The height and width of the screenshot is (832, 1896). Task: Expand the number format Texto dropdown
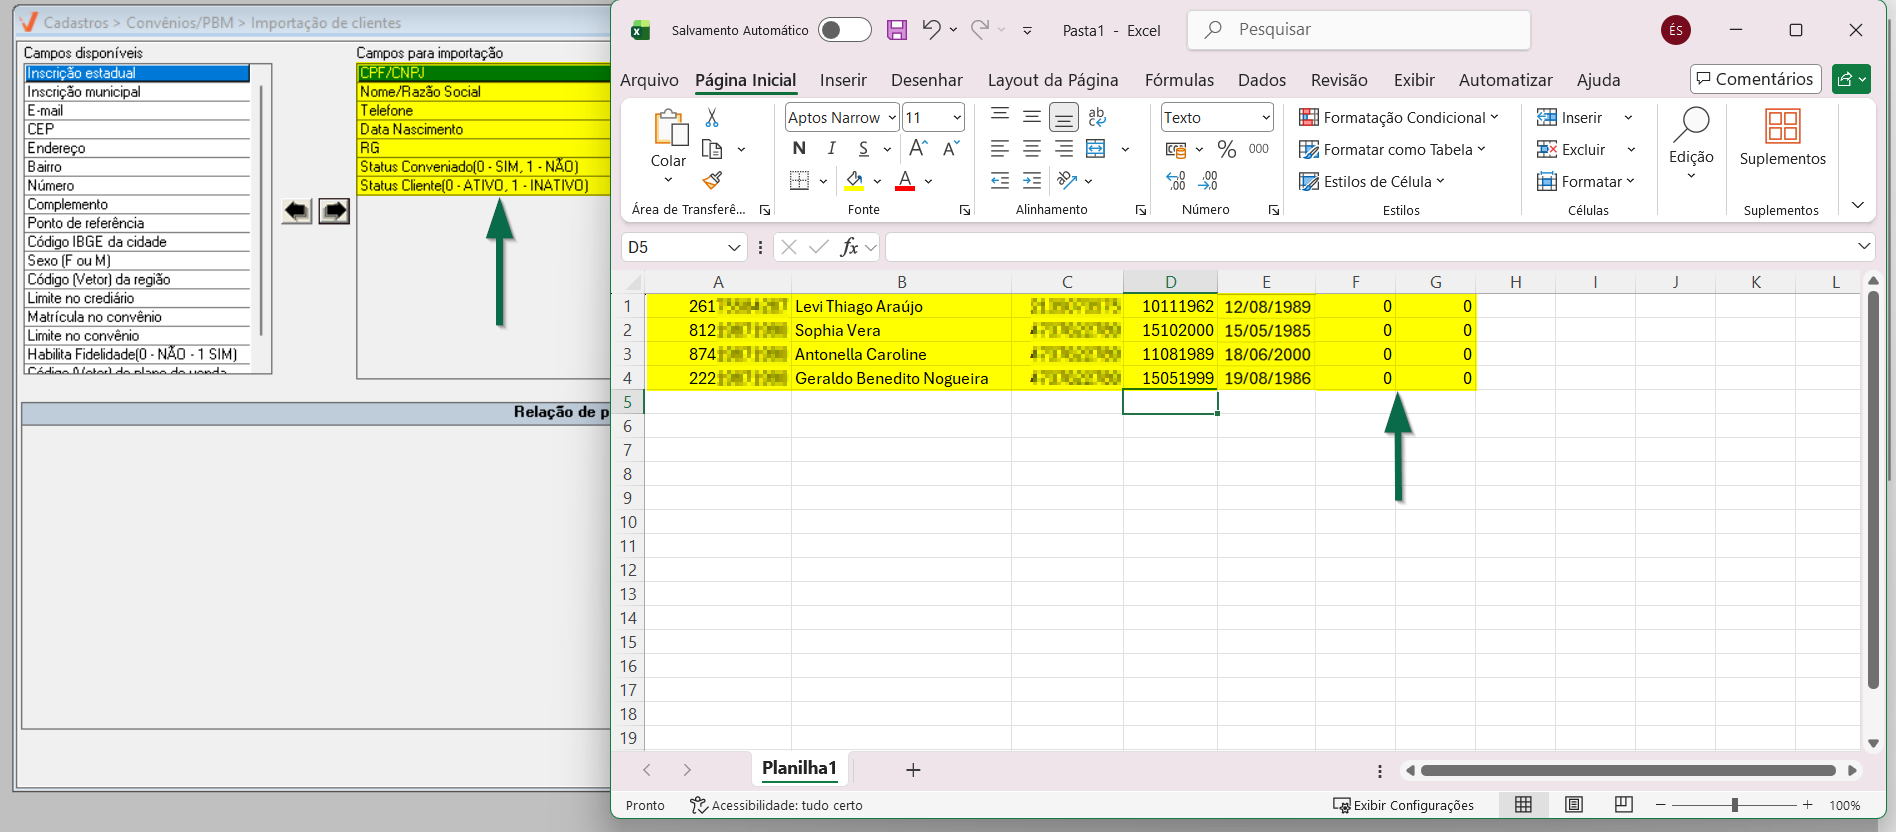(x=1266, y=118)
